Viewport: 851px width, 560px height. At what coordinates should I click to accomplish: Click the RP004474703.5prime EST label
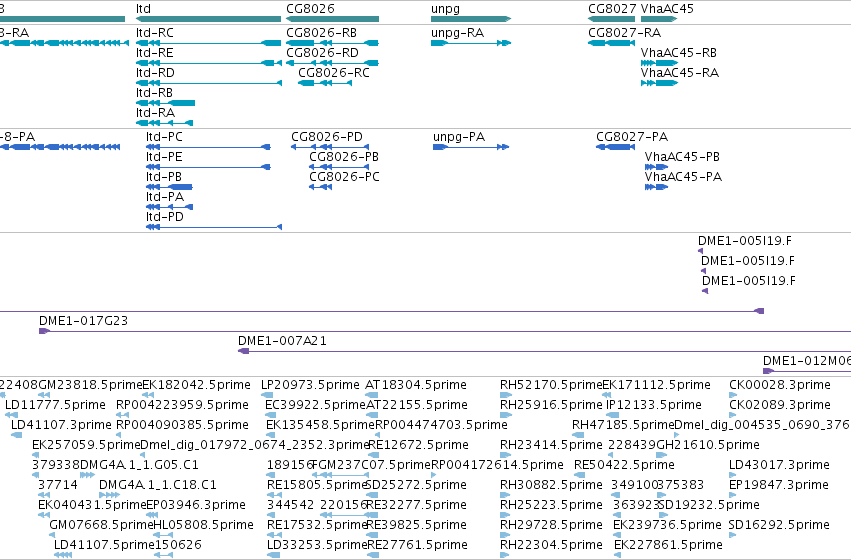441,425
